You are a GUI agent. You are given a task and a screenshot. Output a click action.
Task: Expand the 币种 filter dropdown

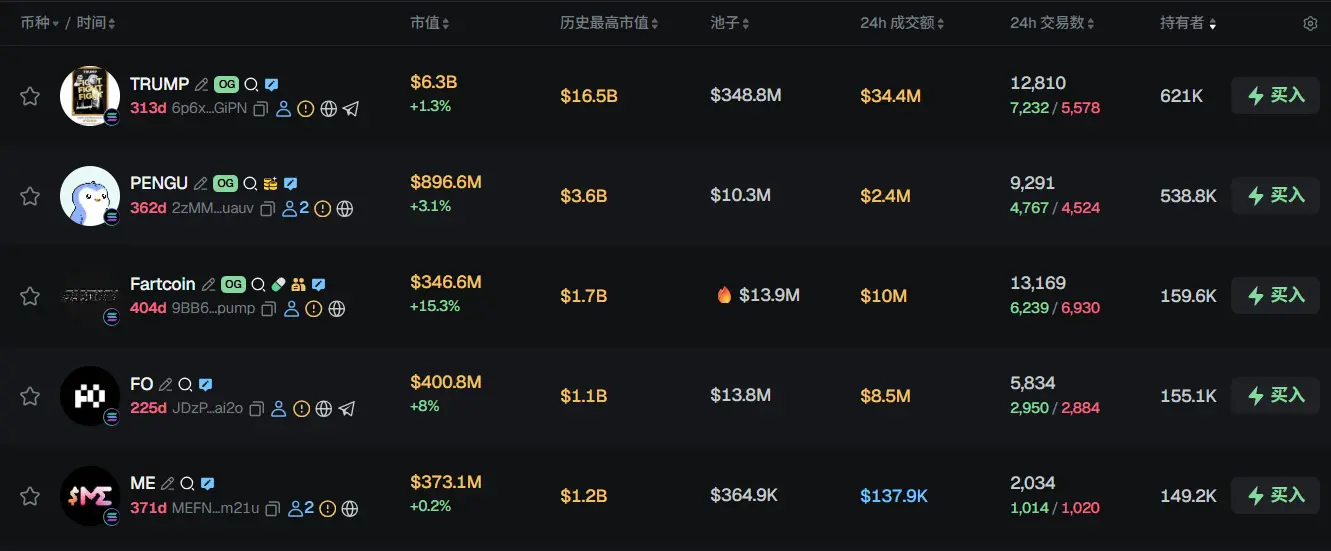pos(39,23)
